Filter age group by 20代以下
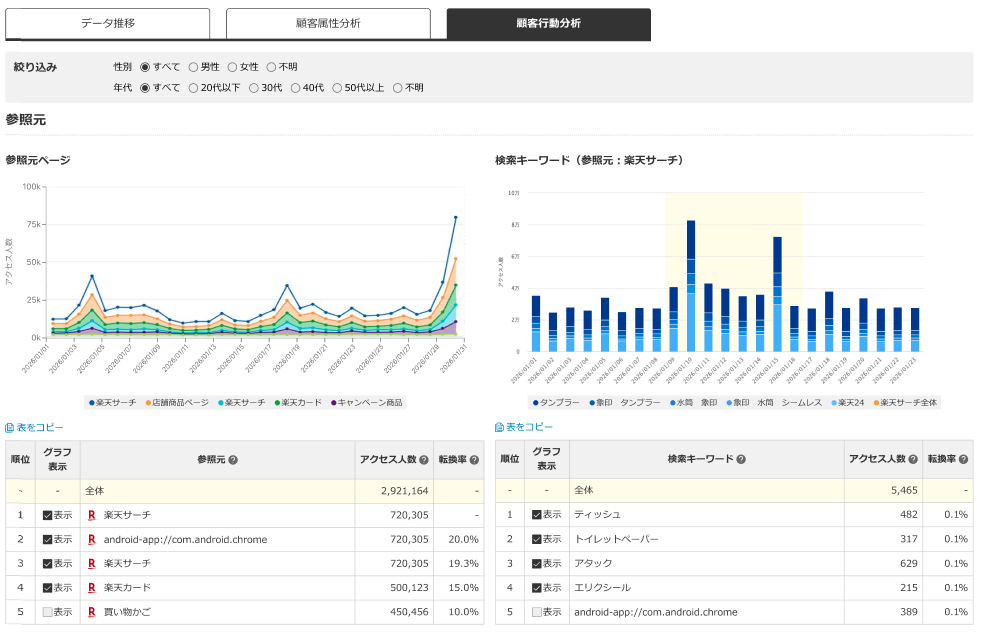 (193, 88)
